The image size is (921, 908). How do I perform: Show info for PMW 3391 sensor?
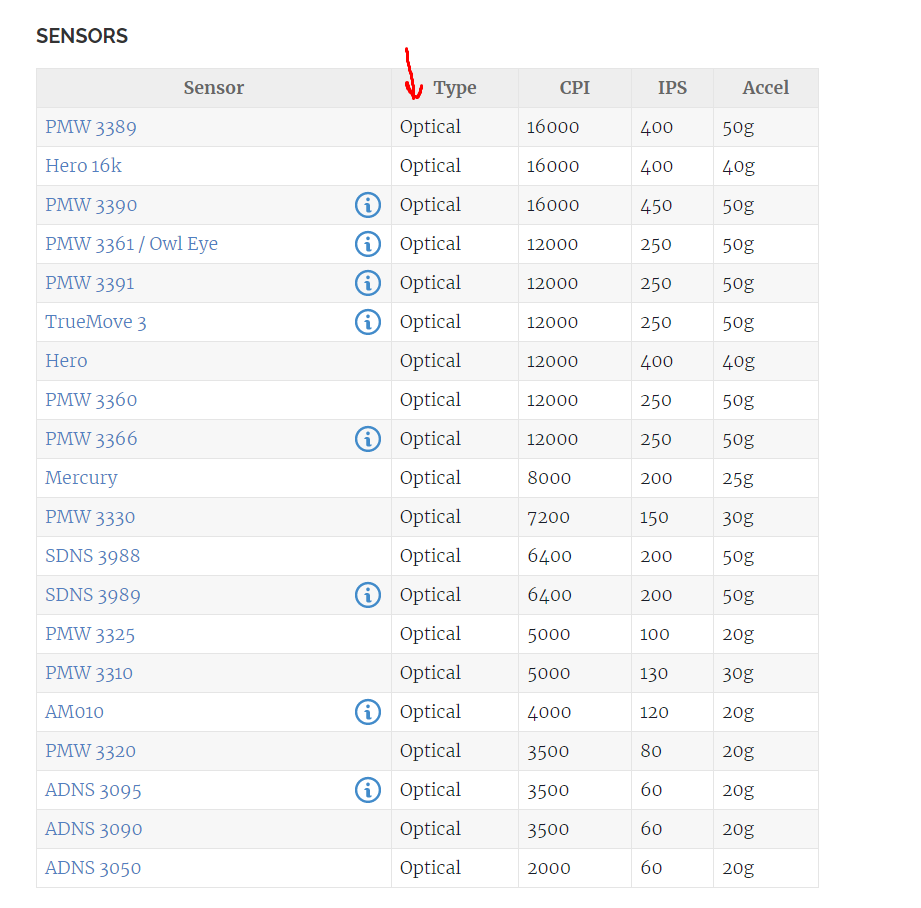368,283
